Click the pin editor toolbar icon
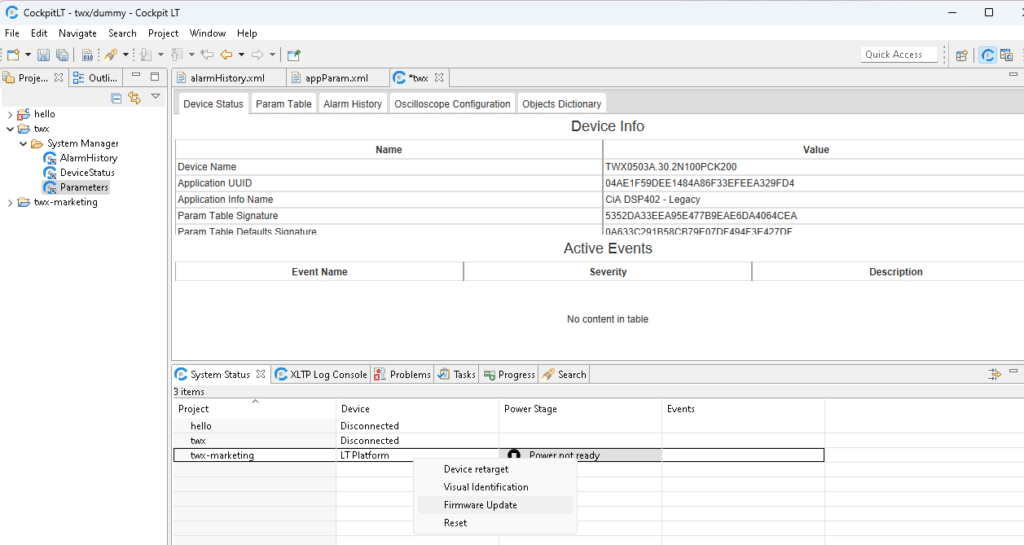Screen dimensions: 1024x545 (x=294, y=55)
